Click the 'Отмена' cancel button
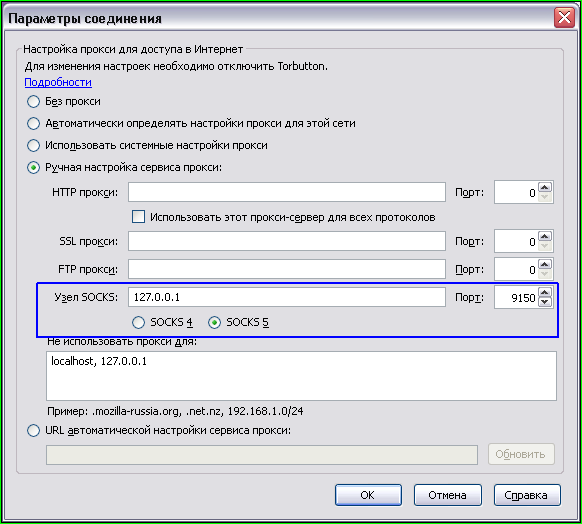Viewport: 582px width, 524px height. [x=448, y=495]
